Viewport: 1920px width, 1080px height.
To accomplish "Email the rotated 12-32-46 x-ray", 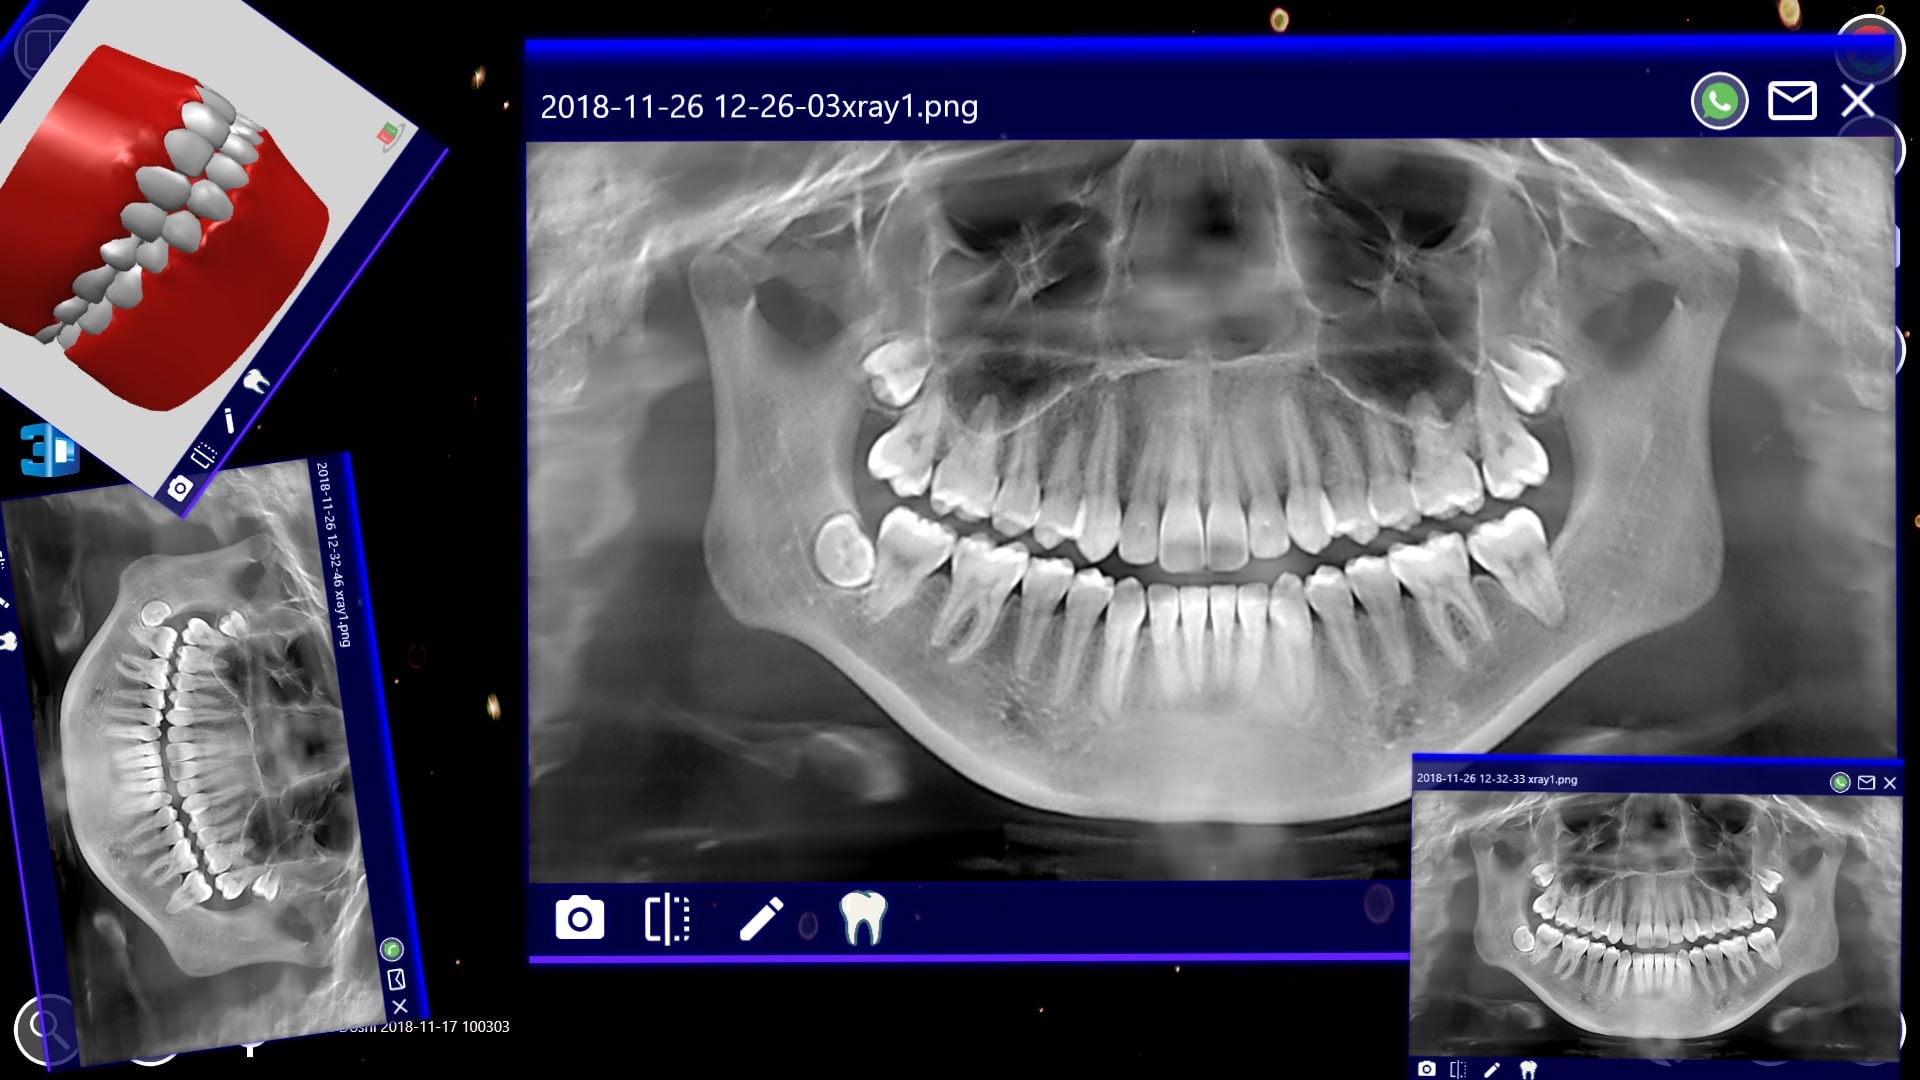I will point(396,978).
